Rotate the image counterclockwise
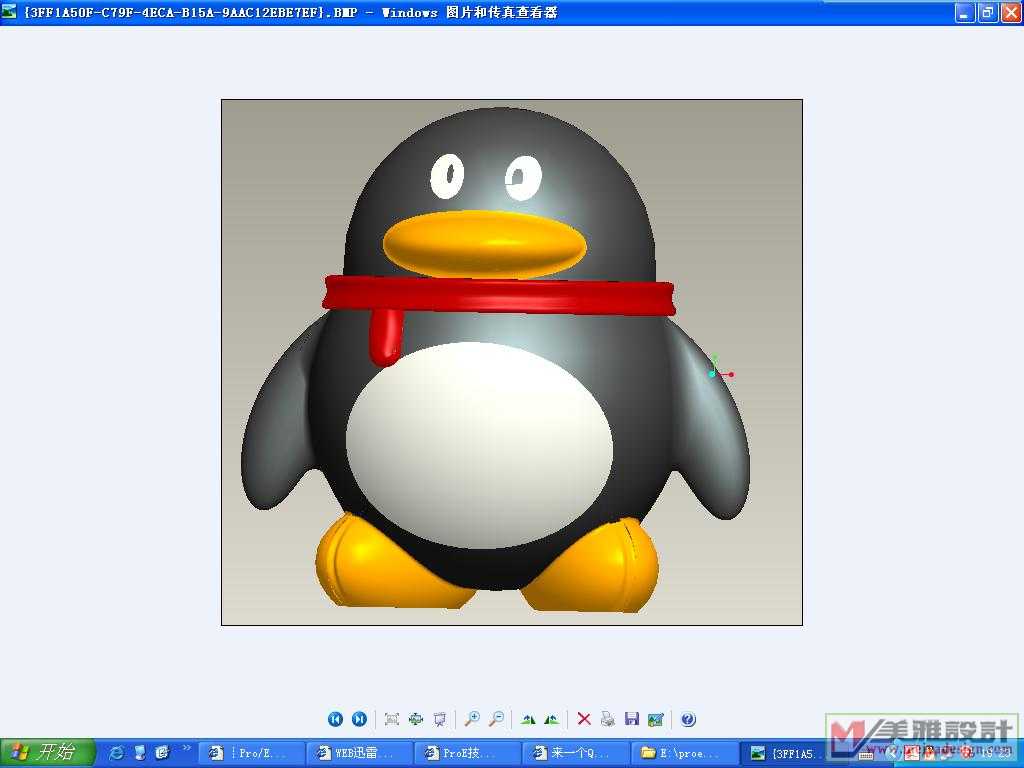Viewport: 1024px width, 768px height. pyautogui.click(x=552, y=719)
